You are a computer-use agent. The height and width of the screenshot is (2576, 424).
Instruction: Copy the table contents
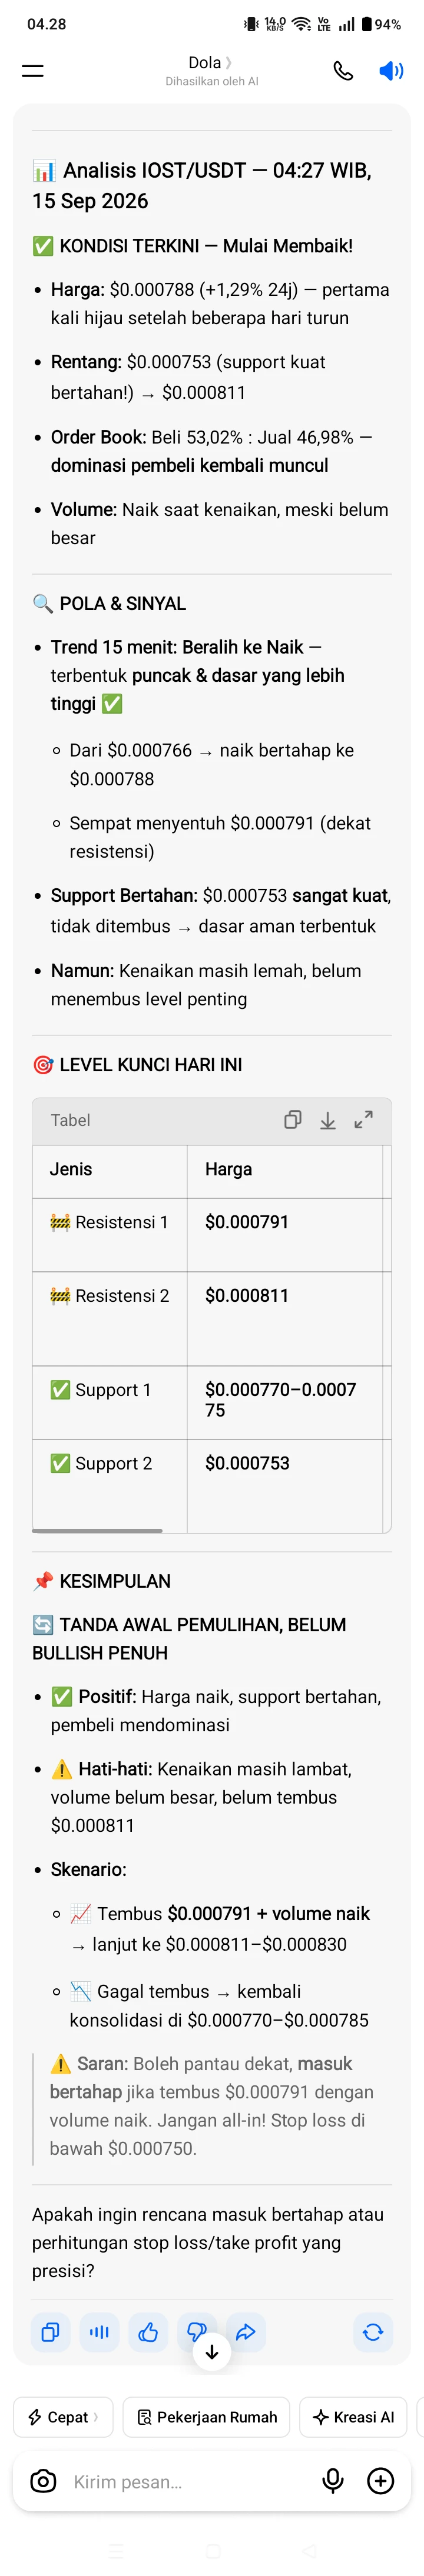click(292, 1119)
